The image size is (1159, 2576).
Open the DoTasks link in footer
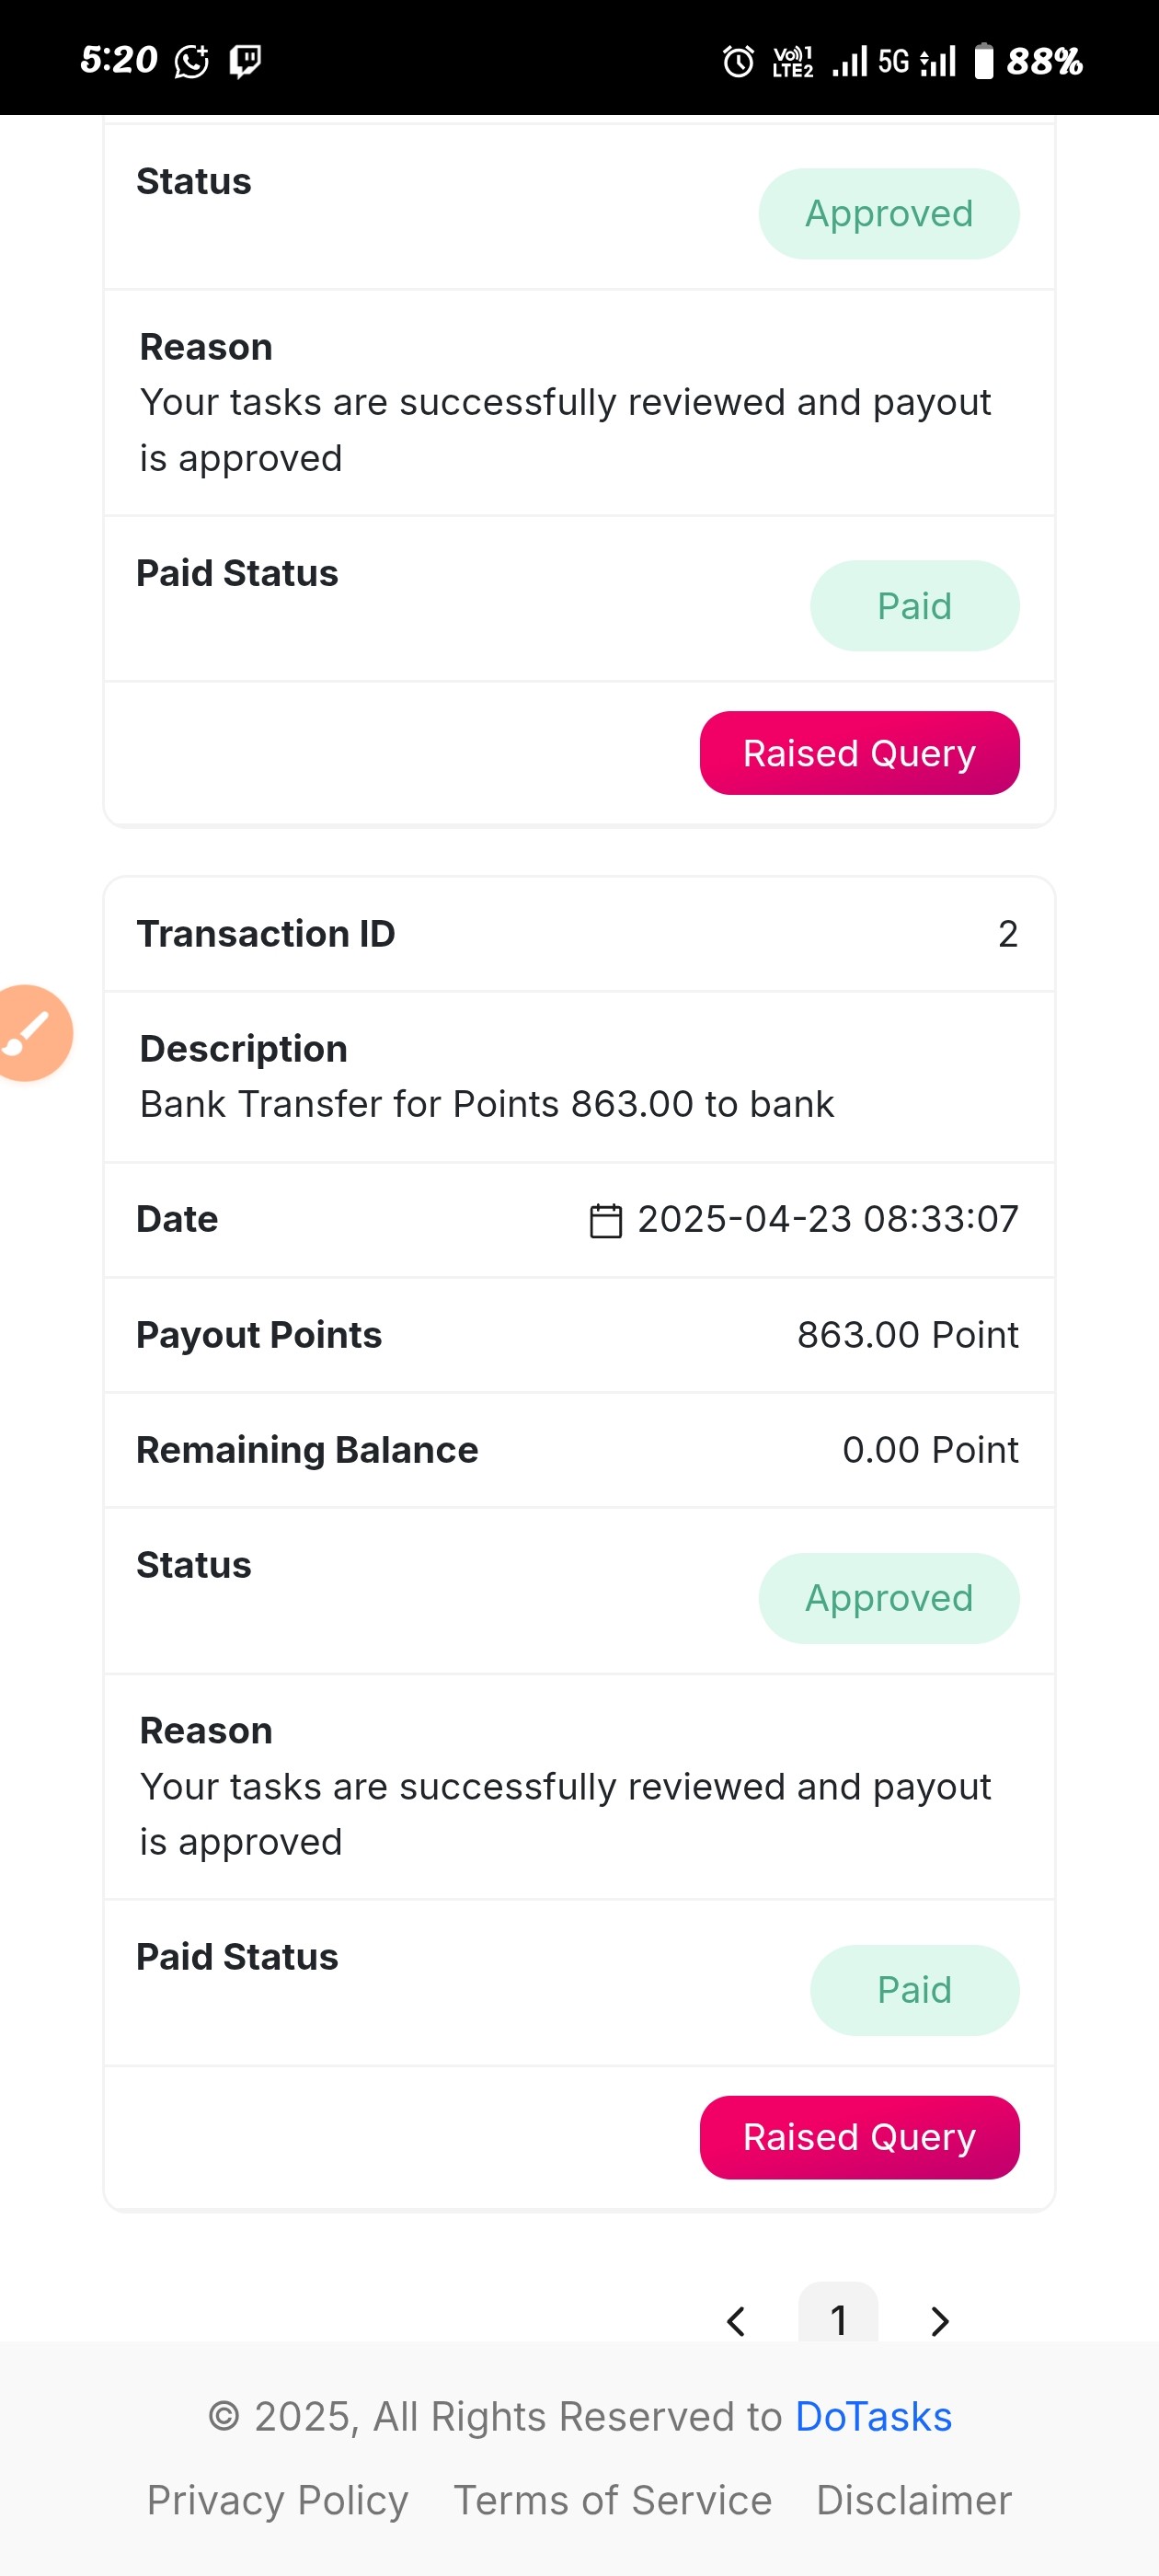click(x=873, y=2416)
